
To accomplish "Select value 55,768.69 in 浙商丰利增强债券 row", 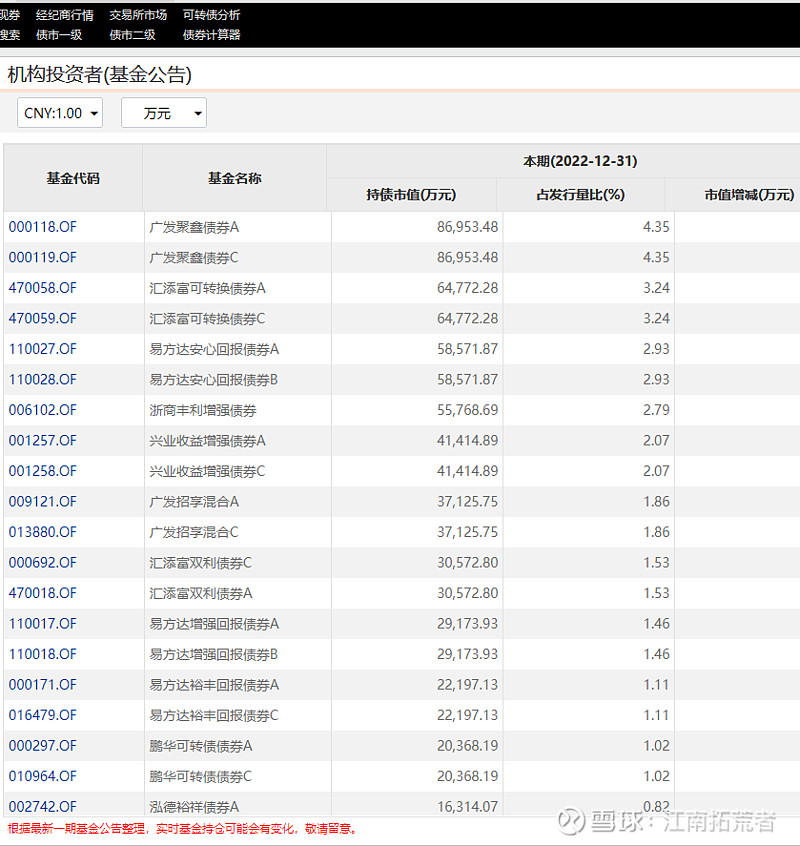I will 467,410.
